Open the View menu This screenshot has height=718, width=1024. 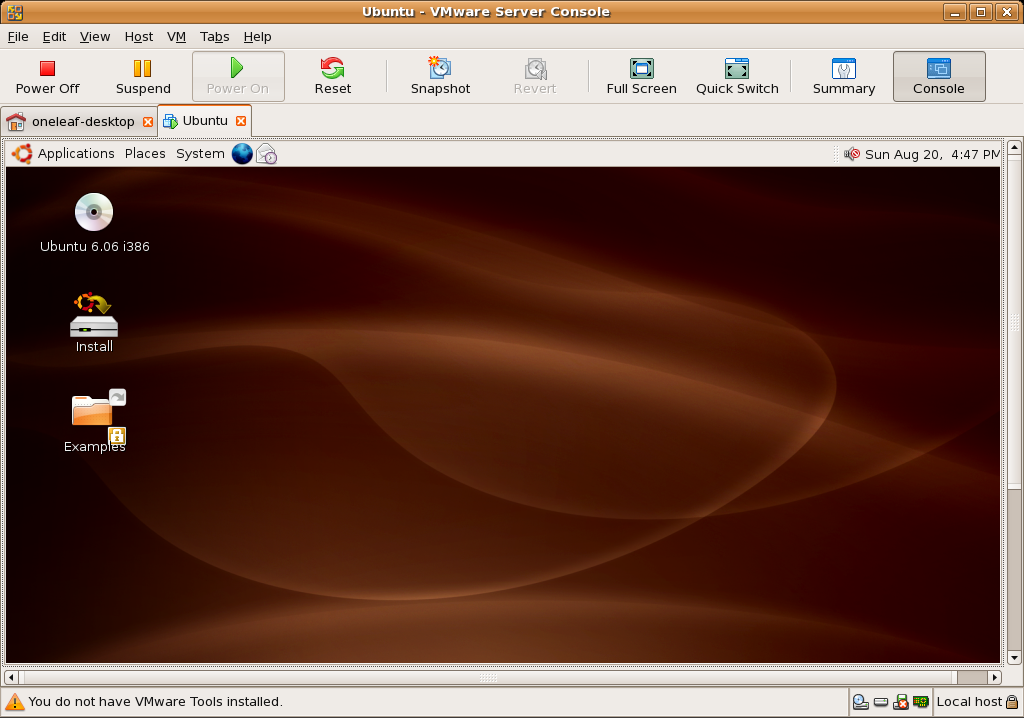click(x=95, y=37)
